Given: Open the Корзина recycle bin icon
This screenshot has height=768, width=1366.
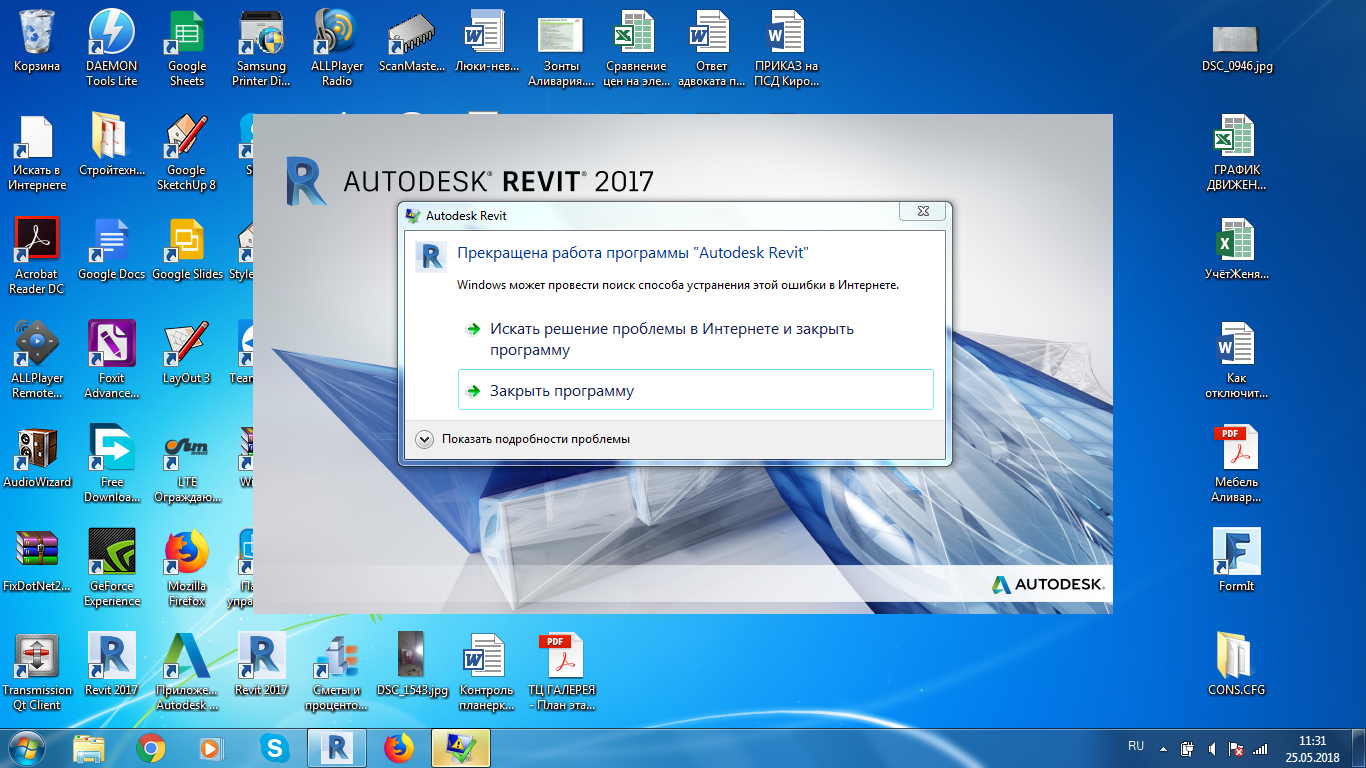Looking at the screenshot, I should 37,41.
